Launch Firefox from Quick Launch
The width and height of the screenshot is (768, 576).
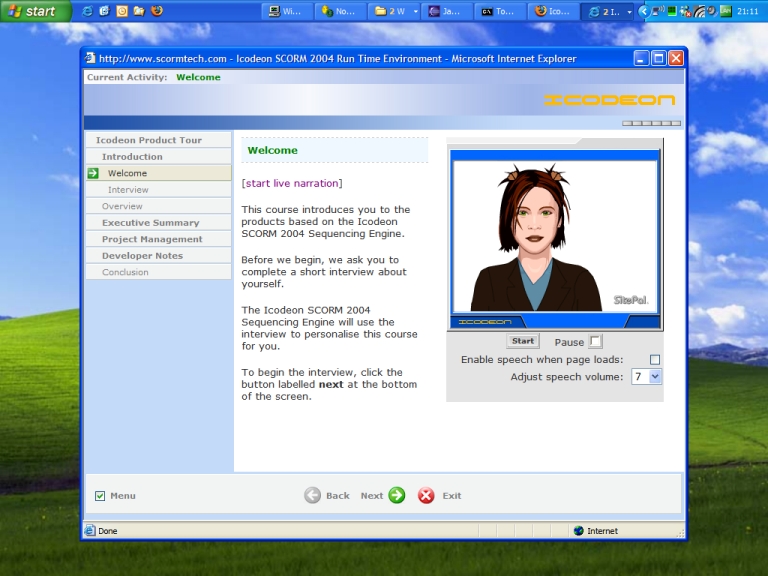click(x=157, y=11)
